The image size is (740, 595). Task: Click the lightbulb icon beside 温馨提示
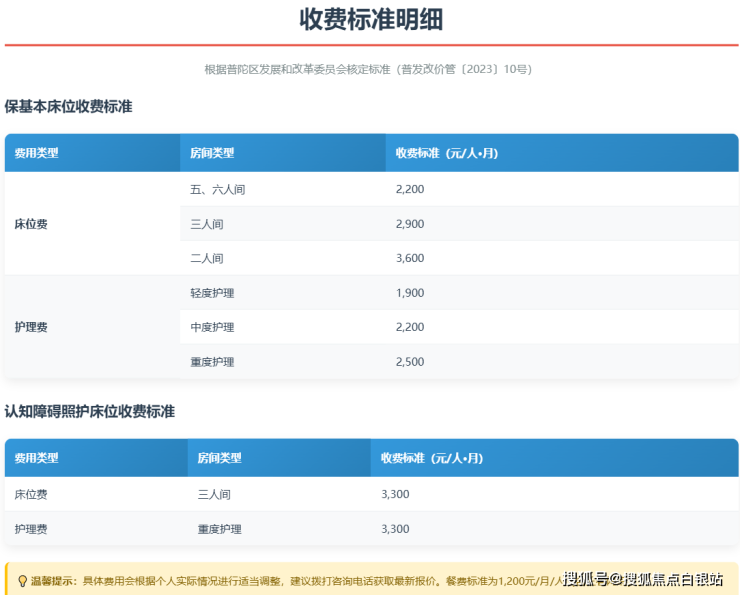point(22,580)
